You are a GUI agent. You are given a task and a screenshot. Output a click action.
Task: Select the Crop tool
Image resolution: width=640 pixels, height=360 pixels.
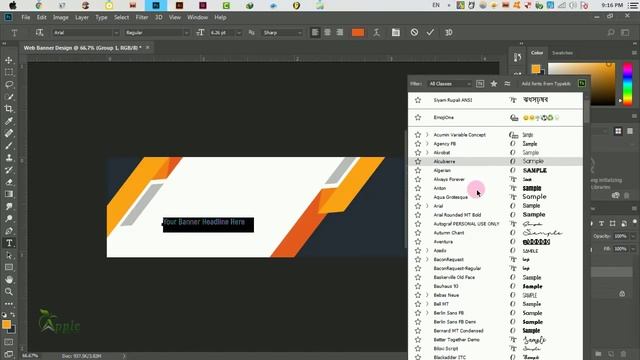[x=9, y=109]
